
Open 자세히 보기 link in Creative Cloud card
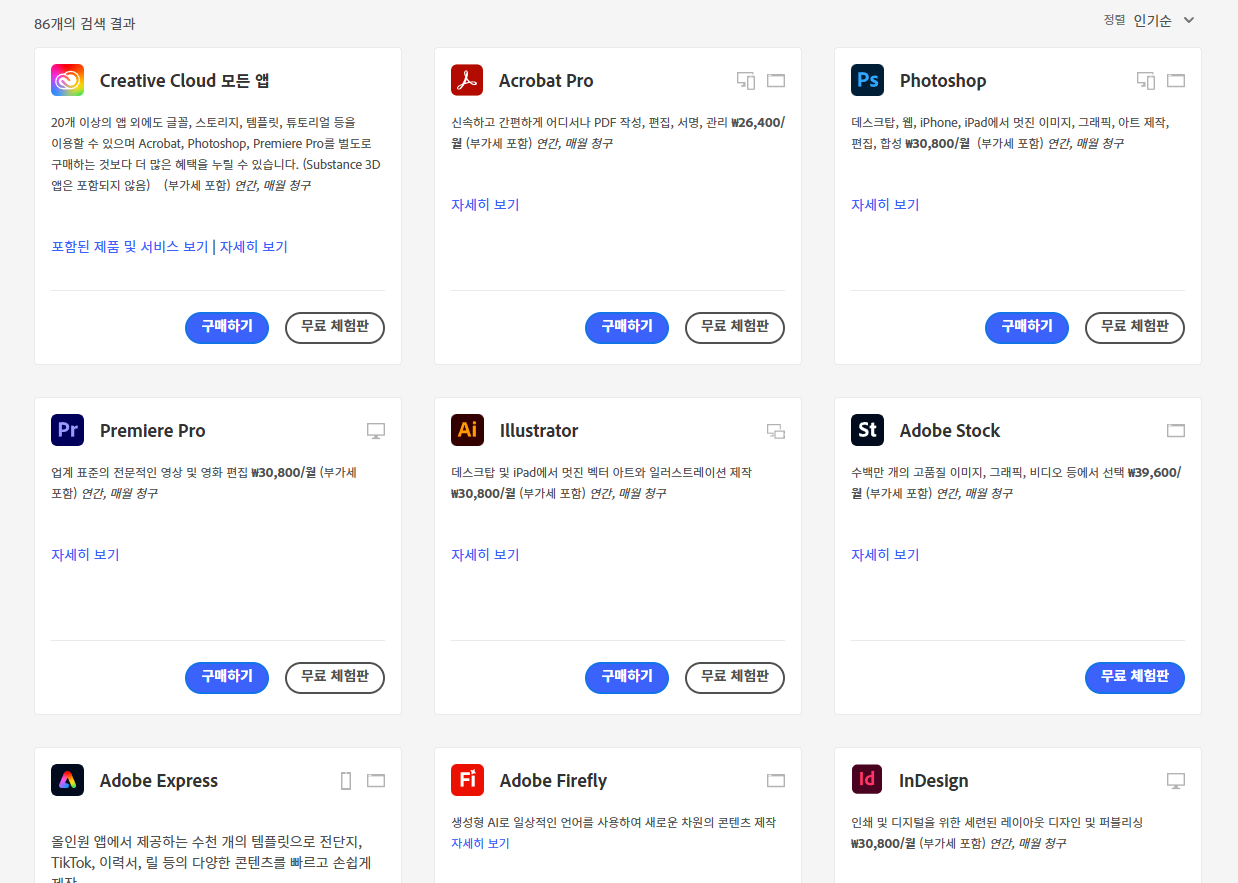click(x=254, y=247)
